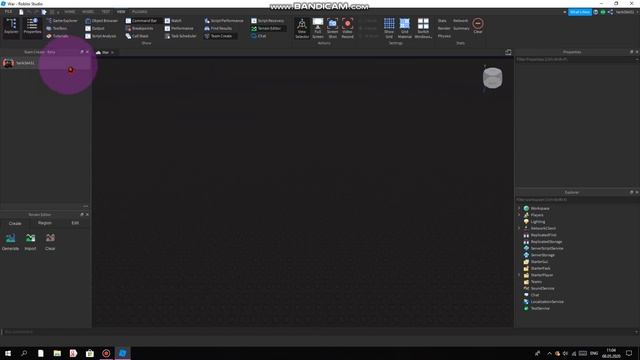Select the Edit tab in Terrain Editor
The image size is (640, 360).
click(x=75, y=223)
